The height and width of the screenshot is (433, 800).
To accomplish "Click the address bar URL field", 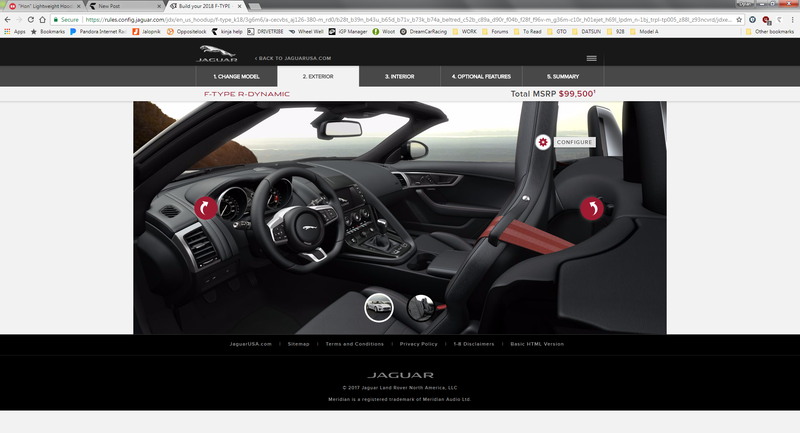I will [408, 19].
